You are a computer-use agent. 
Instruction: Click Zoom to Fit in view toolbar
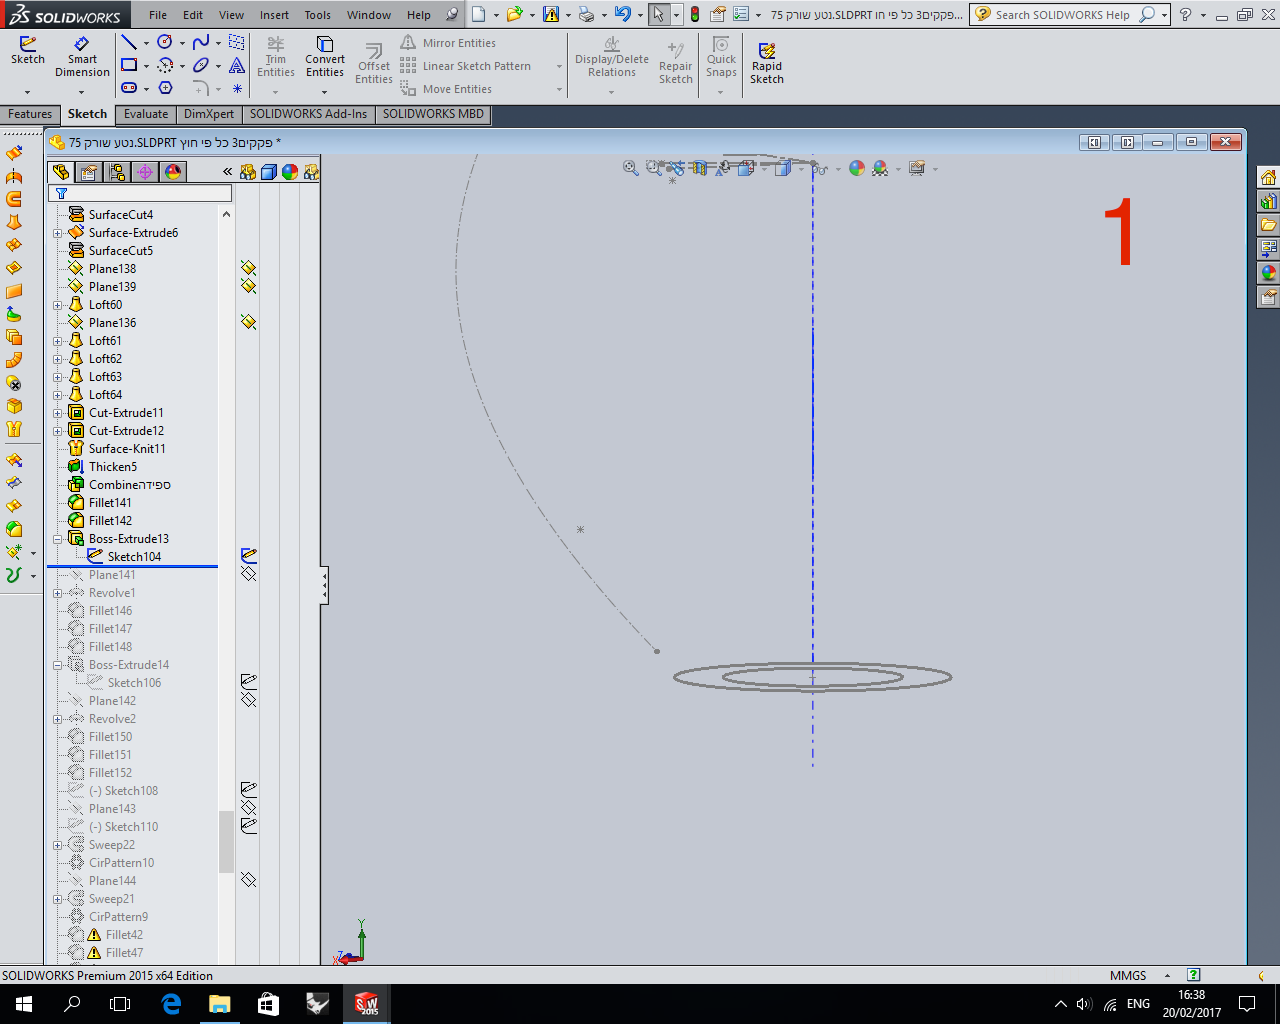[x=631, y=168]
